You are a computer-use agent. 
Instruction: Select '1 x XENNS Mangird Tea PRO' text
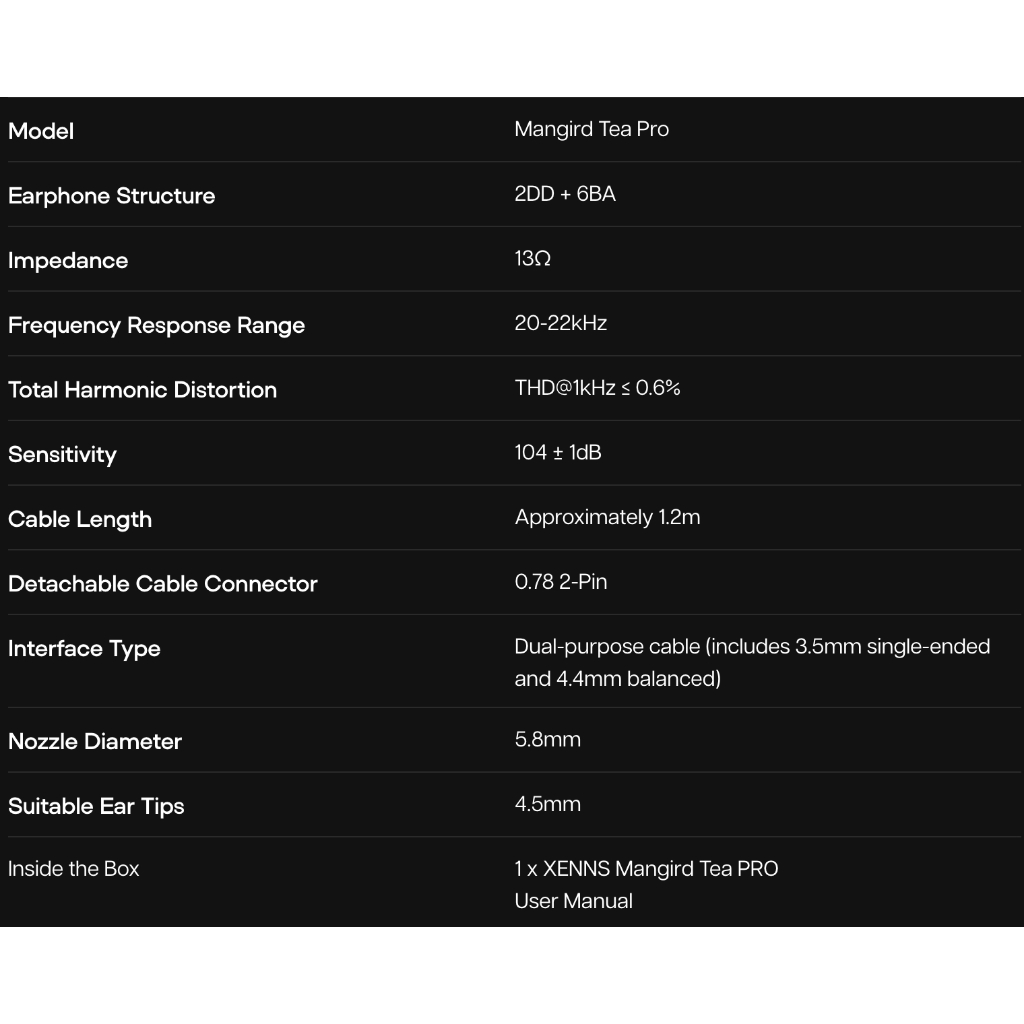click(x=647, y=869)
